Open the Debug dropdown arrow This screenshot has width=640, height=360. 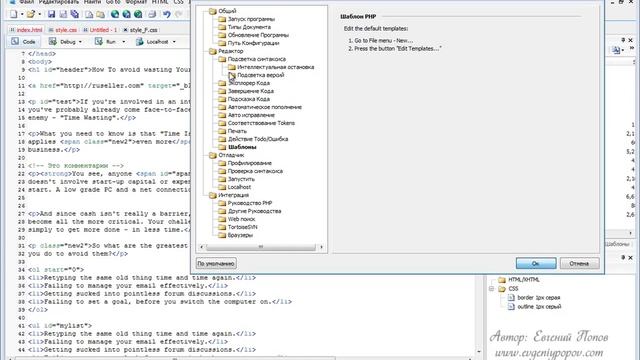tap(80, 42)
